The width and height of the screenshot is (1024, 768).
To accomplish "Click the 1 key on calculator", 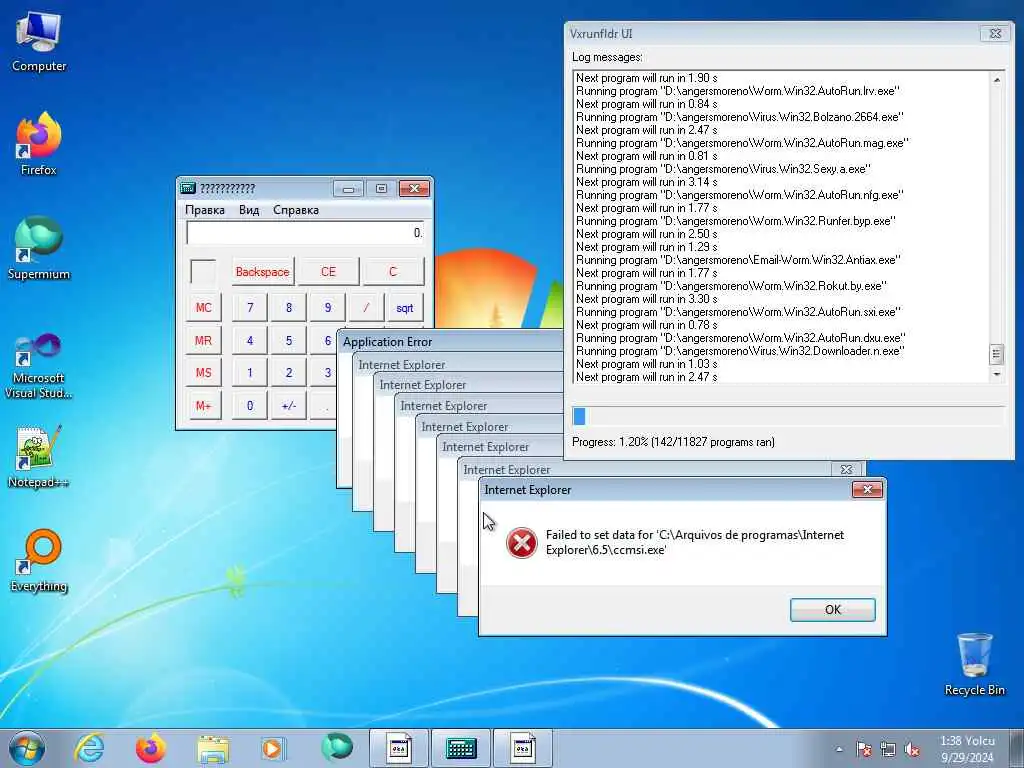I will pos(249,373).
